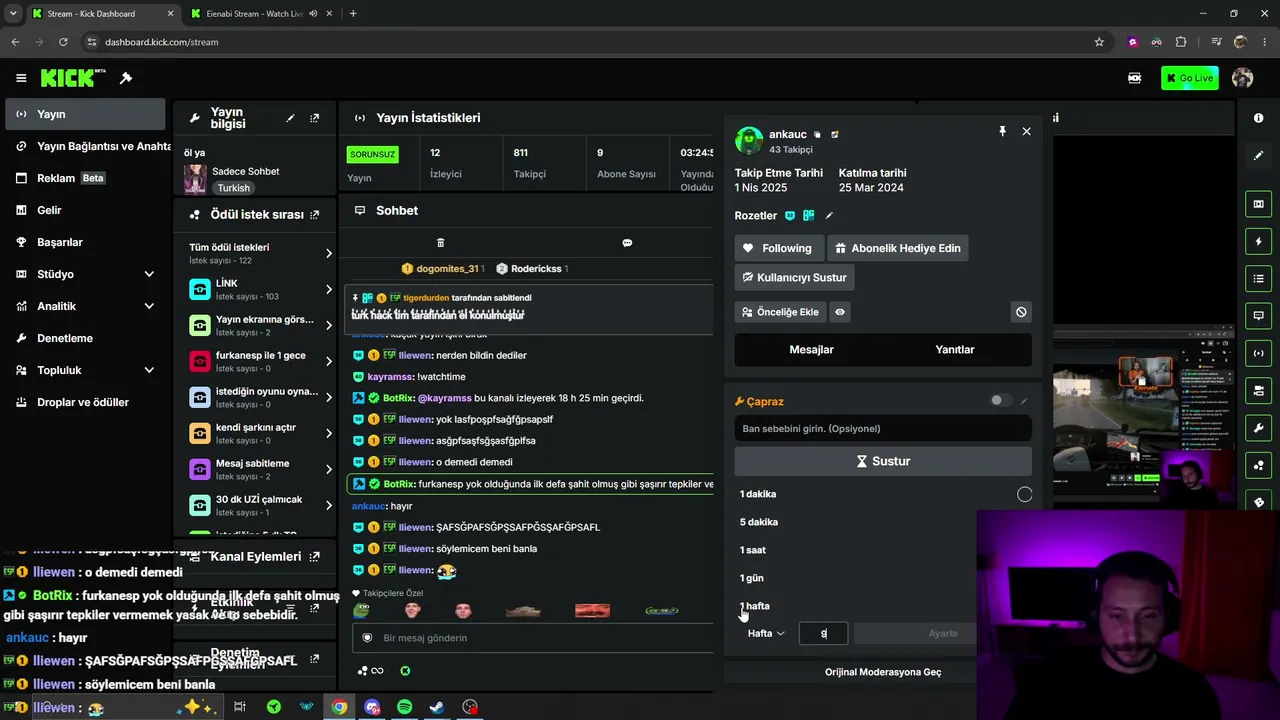The width and height of the screenshot is (1280, 720).
Task: Click the pin icon next to Kick logo
Action: coord(126,78)
